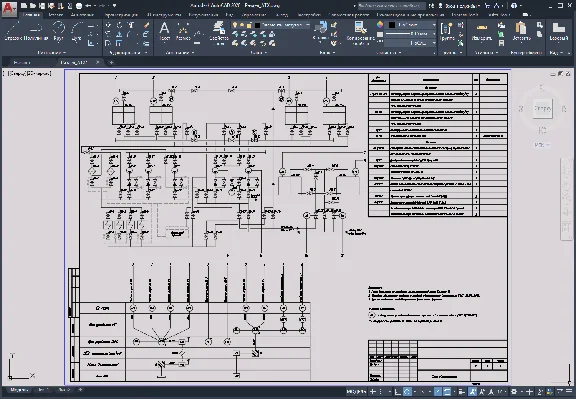Click the Object color wheel swatch

point(379,25)
